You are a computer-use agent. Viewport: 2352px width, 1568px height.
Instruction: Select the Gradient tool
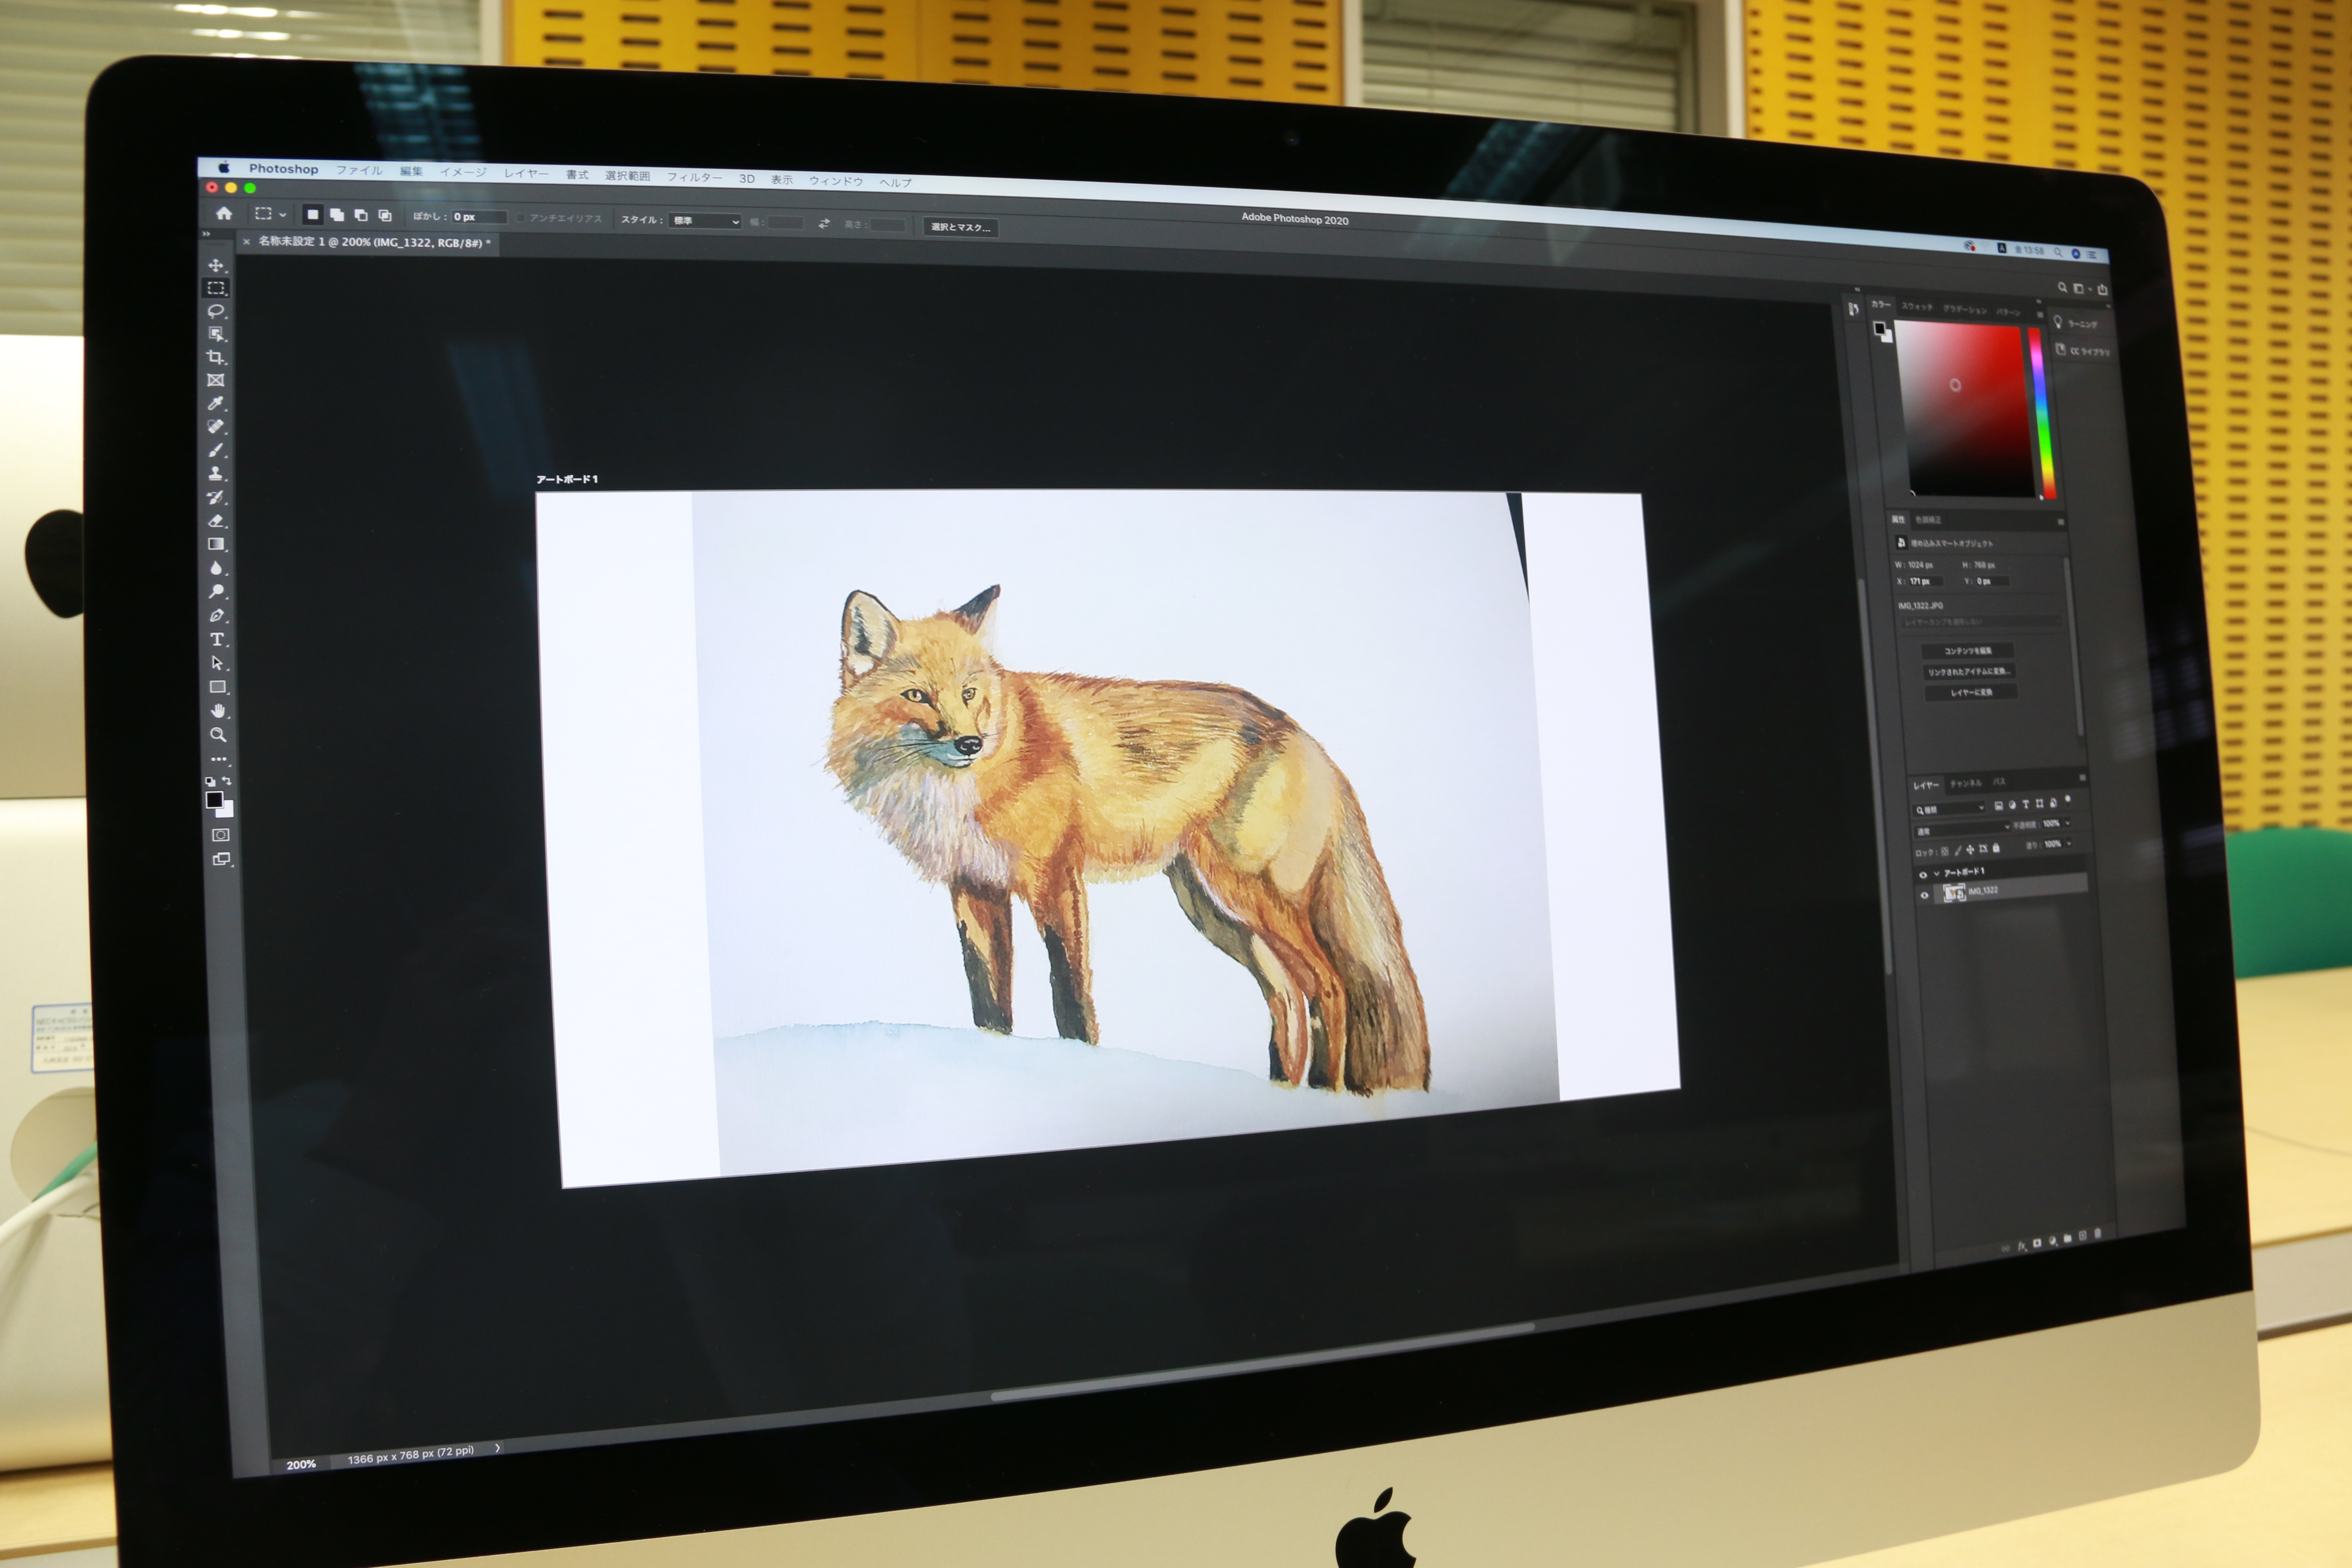tap(216, 544)
